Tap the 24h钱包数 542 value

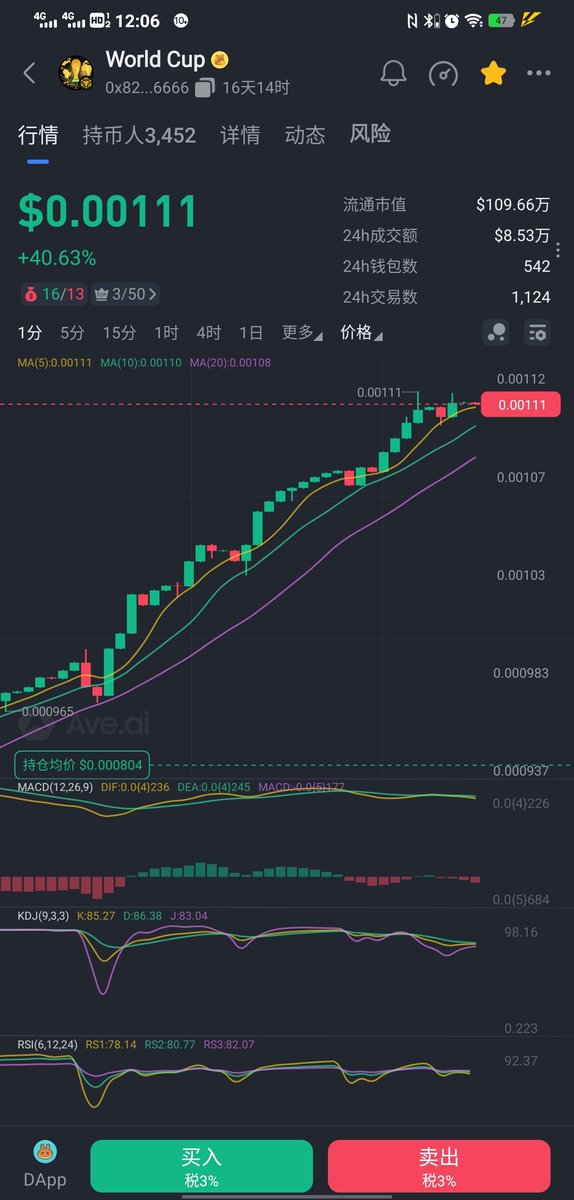[537, 266]
